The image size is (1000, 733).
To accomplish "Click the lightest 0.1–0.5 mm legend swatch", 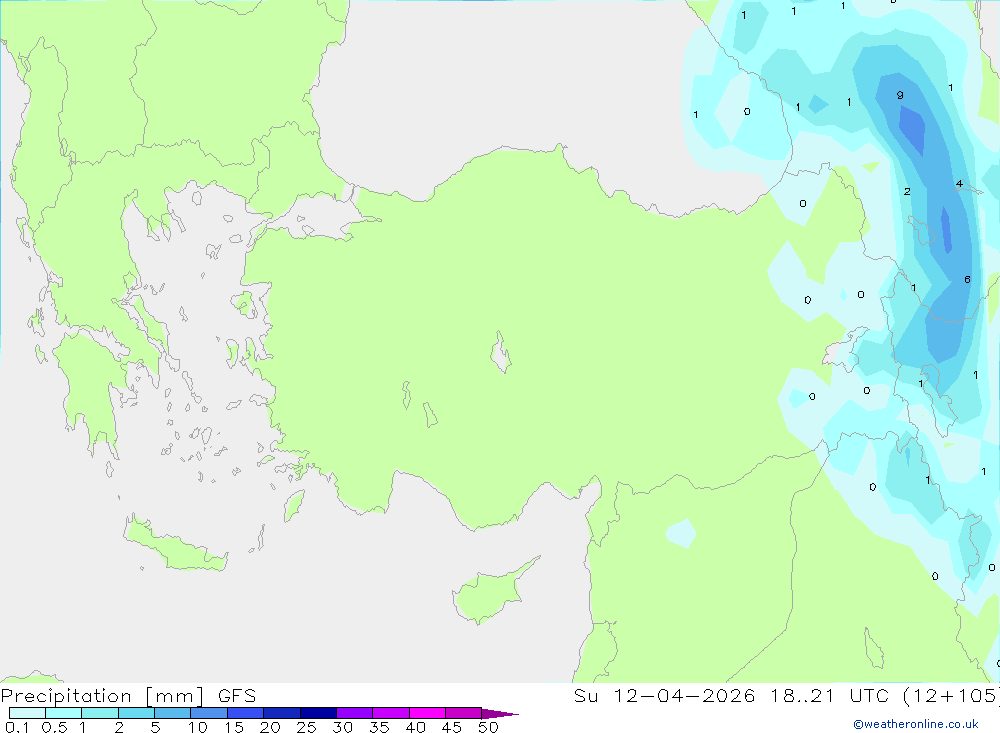I will point(27,713).
